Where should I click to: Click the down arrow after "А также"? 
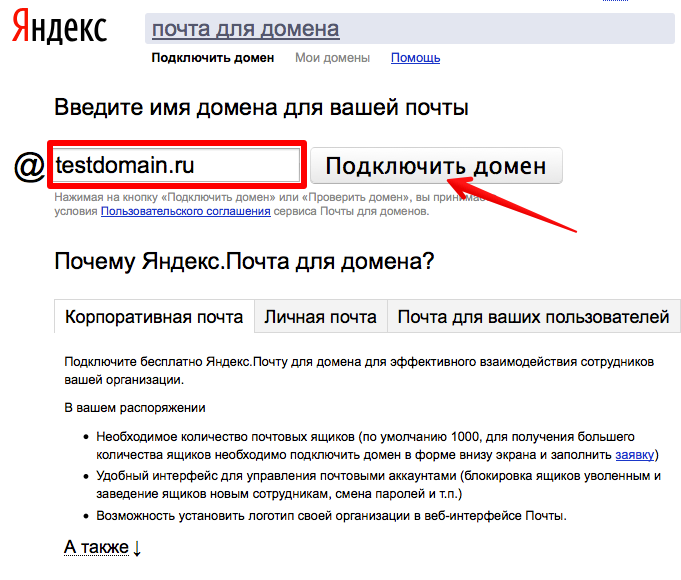point(138,548)
